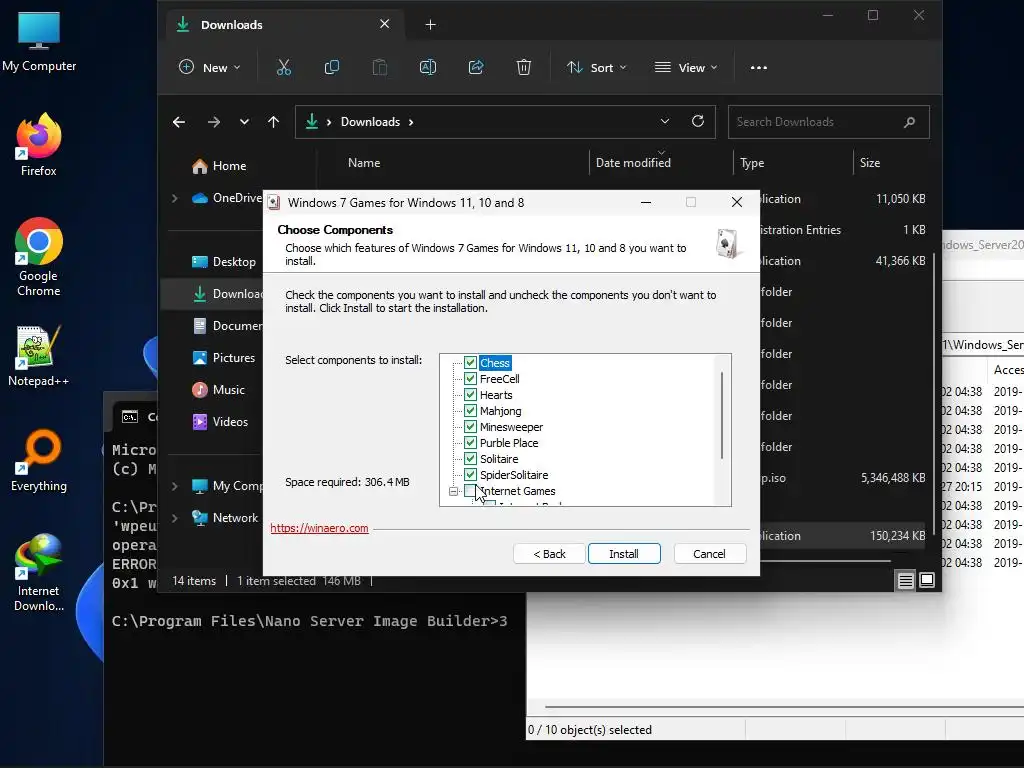Launch Google Chrome from the desktop
Screen dimensions: 1024x768
[39, 257]
